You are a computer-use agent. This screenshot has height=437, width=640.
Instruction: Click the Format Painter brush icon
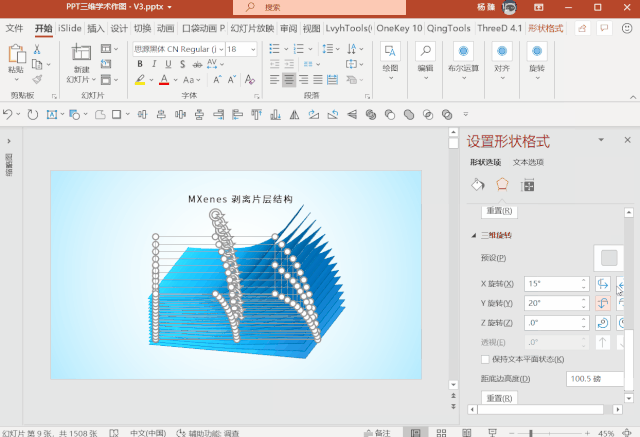(37, 79)
